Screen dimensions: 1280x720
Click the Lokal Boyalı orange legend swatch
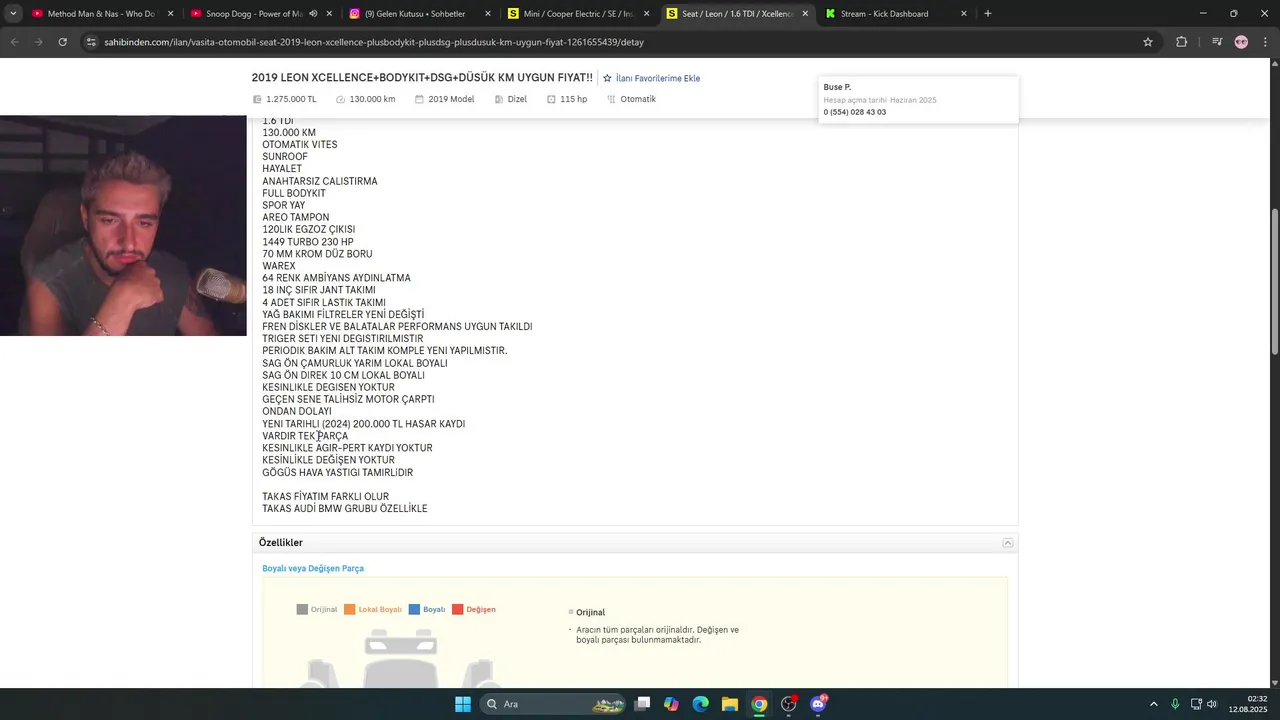(x=350, y=609)
